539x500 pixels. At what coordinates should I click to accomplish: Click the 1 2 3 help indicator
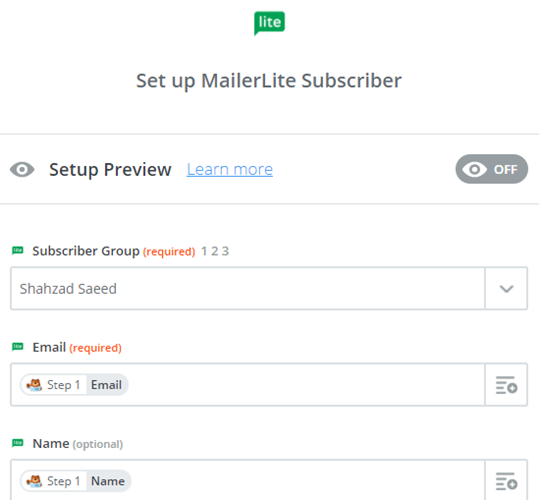pyautogui.click(x=215, y=251)
